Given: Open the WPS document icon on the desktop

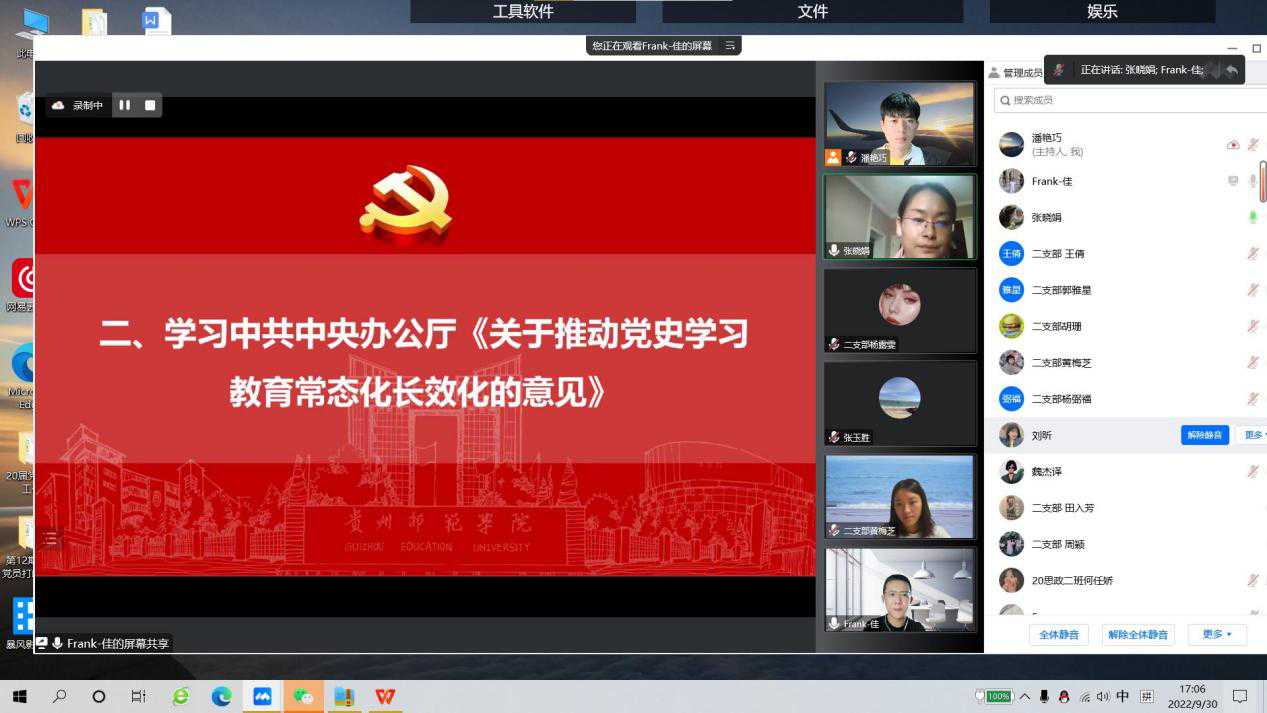Looking at the screenshot, I should tap(157, 20).
